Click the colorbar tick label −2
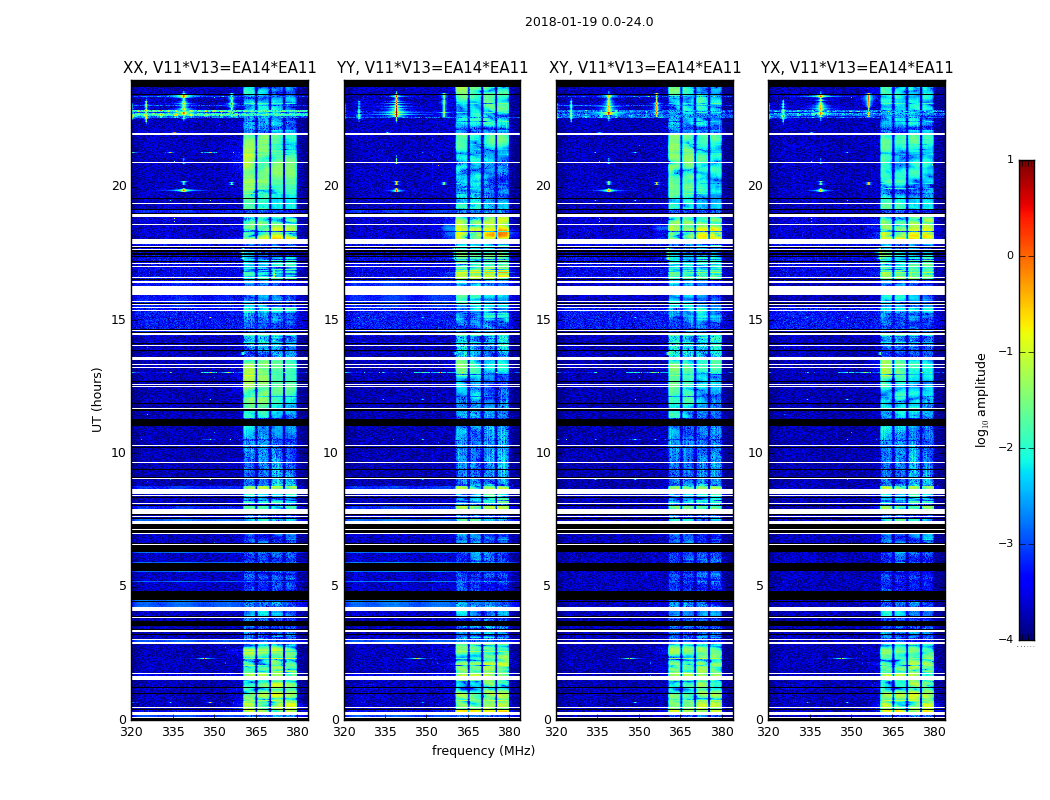Viewport: 1050px width, 800px height. click(x=1006, y=447)
